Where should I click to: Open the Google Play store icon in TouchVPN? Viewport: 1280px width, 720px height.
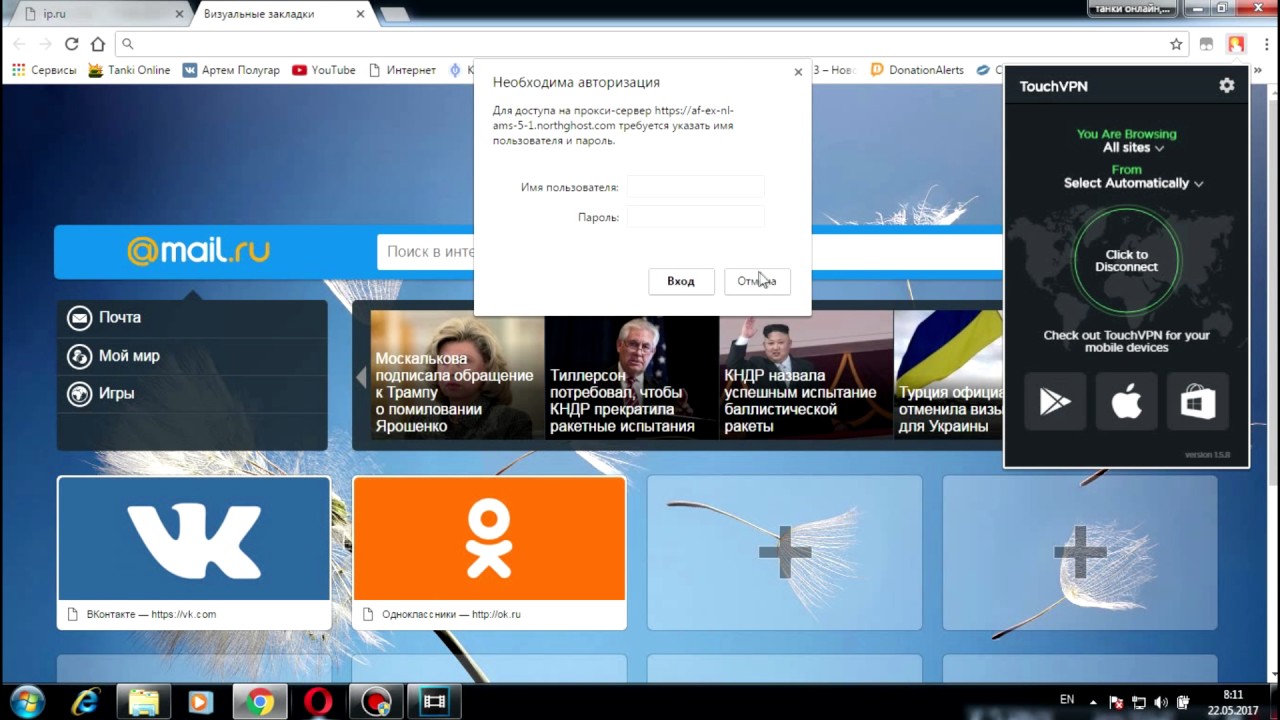[x=1056, y=402]
